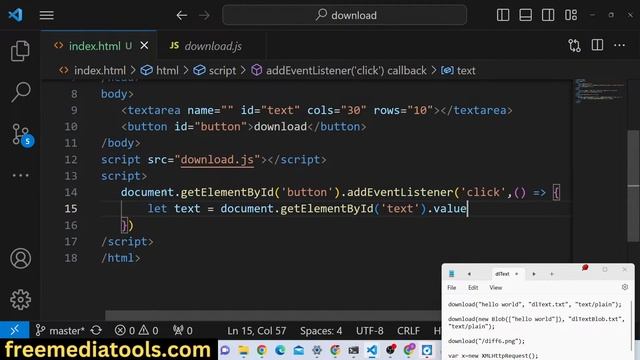Click the VS Code logo icon

tap(16, 15)
